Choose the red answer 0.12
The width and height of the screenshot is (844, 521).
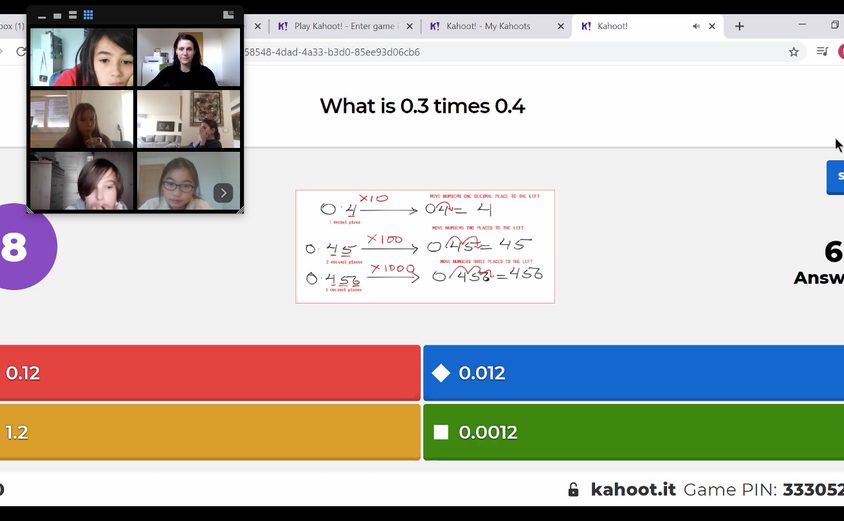[208, 373]
